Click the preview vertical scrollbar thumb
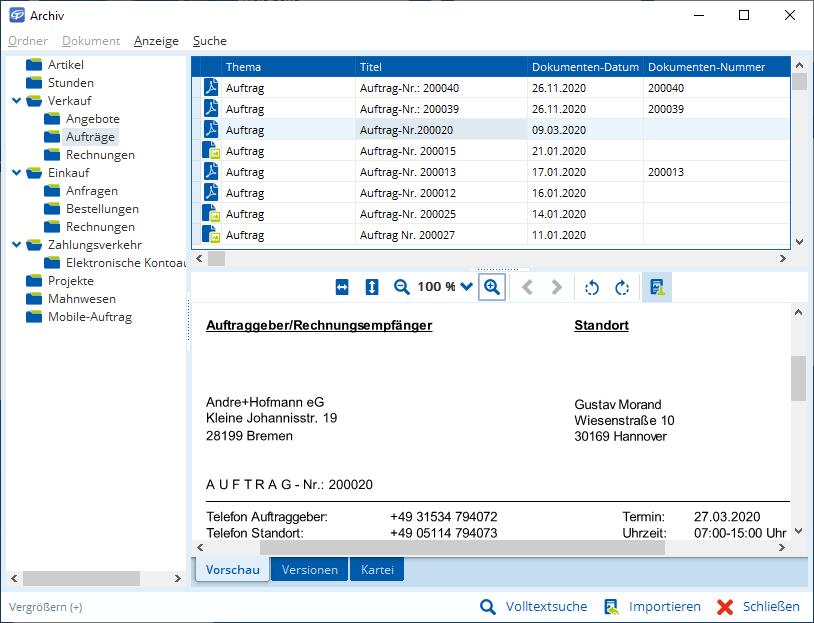Image resolution: width=814 pixels, height=623 pixels. [798, 378]
